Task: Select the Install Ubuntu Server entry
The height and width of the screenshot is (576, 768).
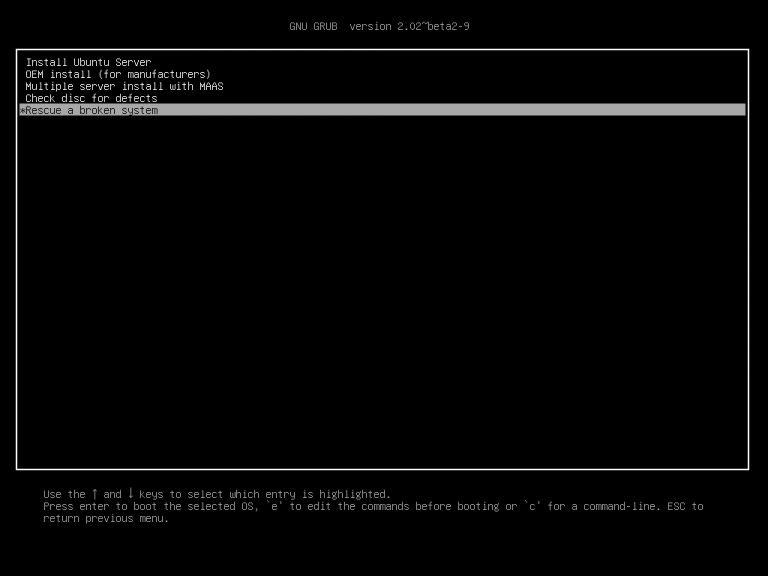Action: pos(382,62)
